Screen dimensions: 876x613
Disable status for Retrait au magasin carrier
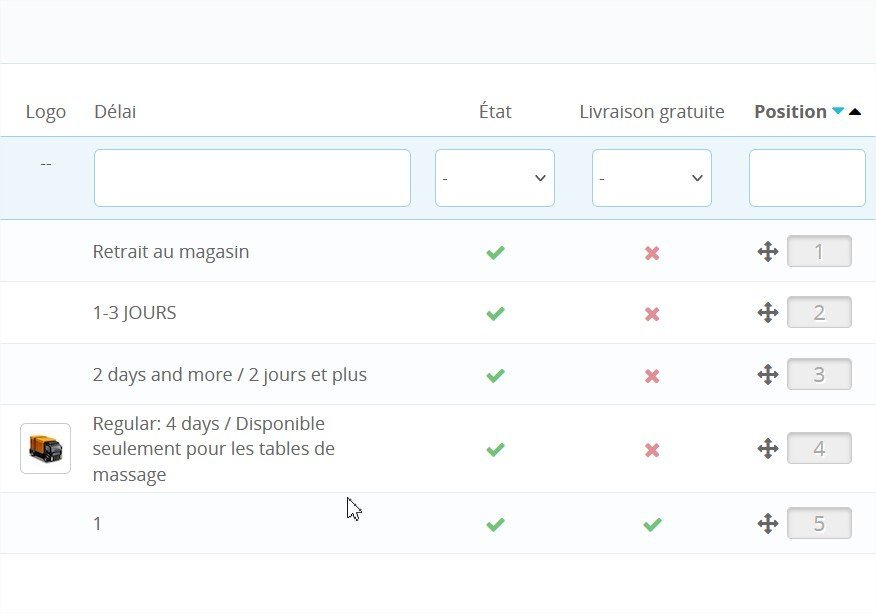[x=495, y=252]
